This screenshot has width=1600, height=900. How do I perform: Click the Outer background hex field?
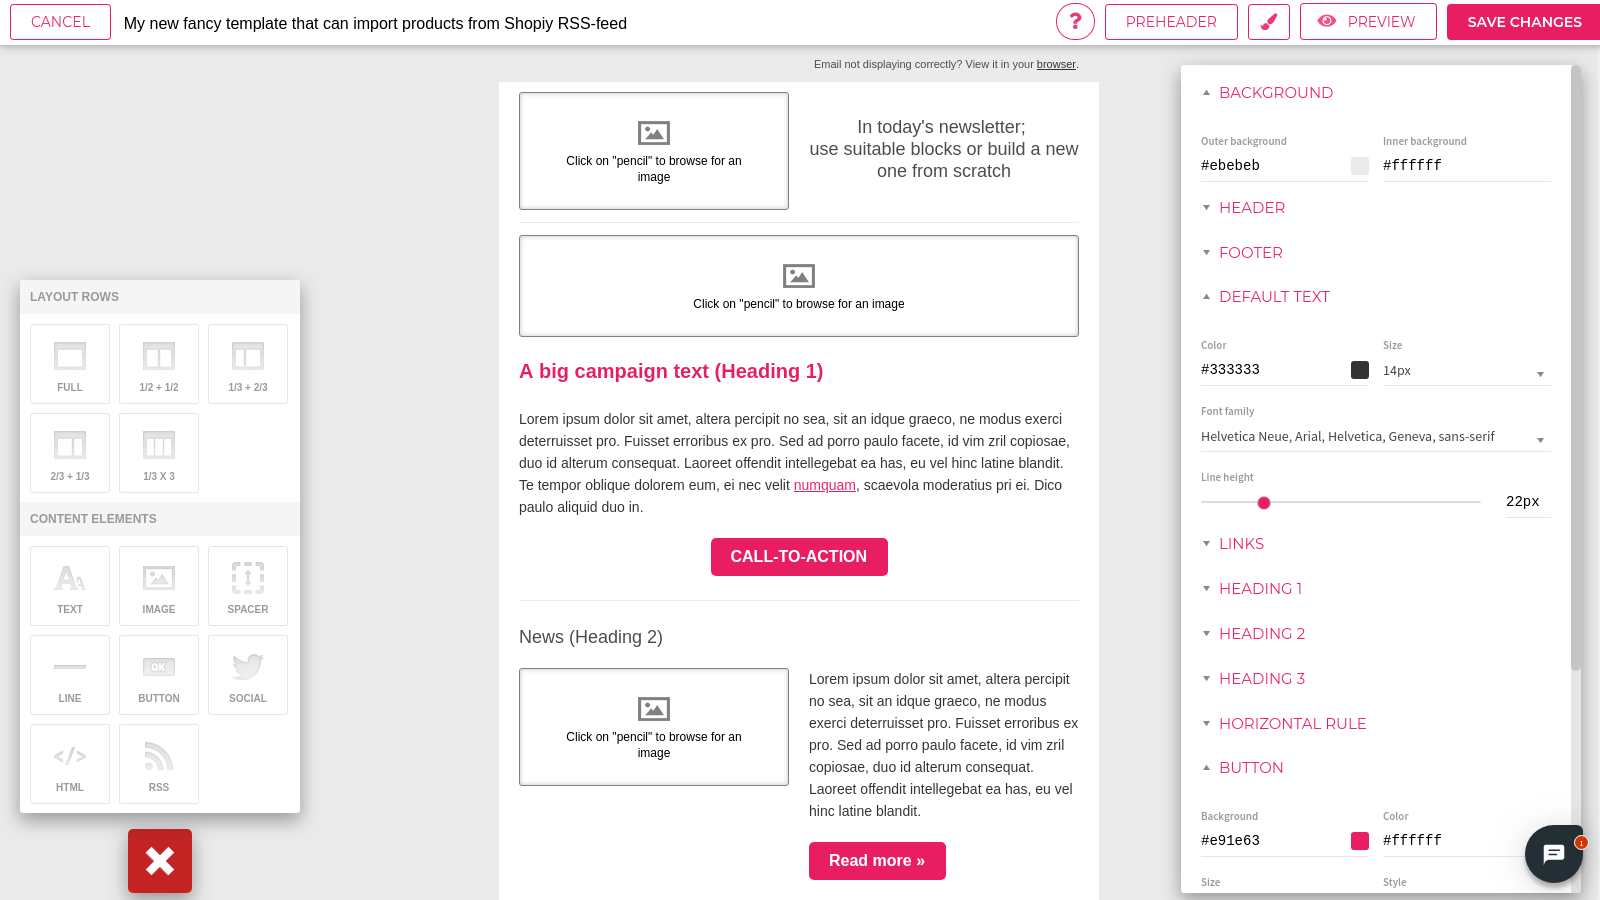(x=1272, y=166)
